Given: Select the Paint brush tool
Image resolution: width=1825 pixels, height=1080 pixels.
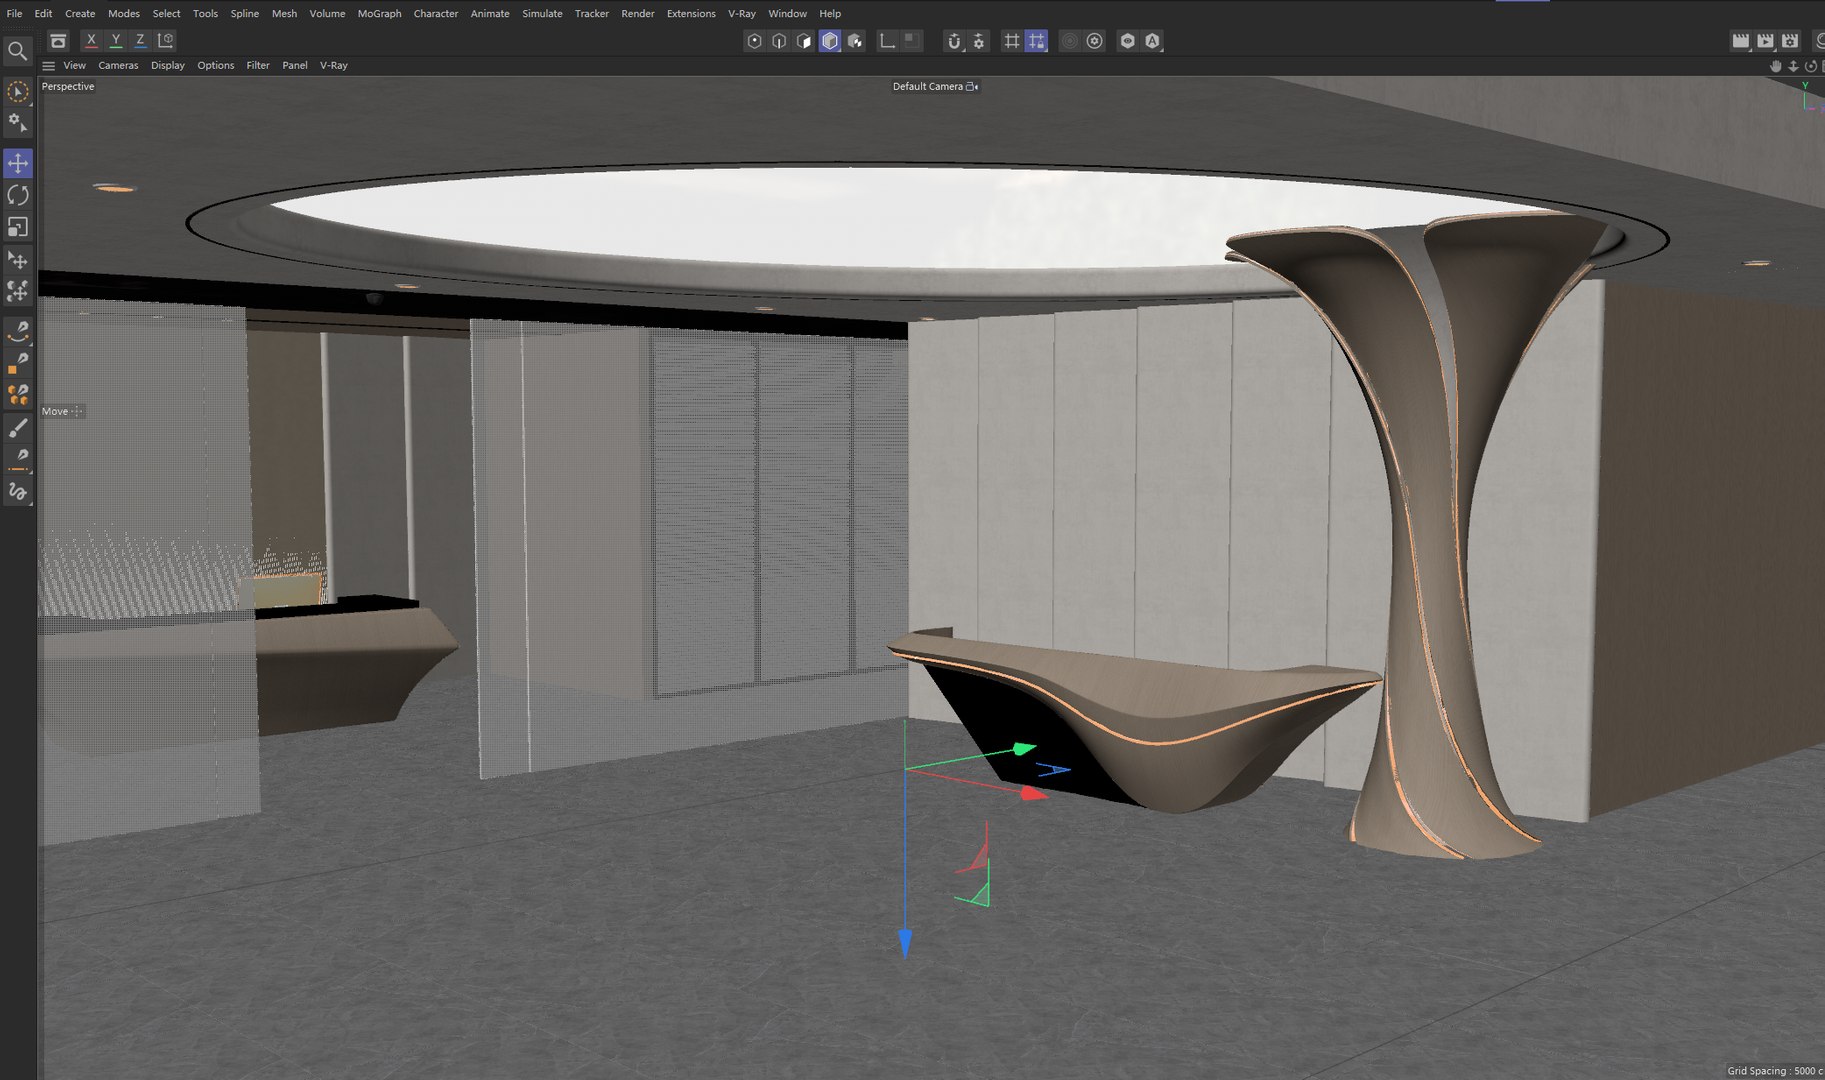Looking at the screenshot, I should coord(18,428).
